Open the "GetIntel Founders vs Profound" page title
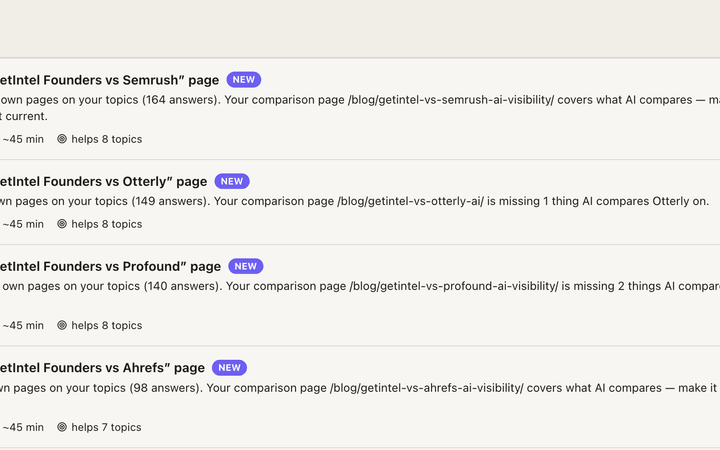This screenshot has width=720, height=450. click(x=110, y=266)
